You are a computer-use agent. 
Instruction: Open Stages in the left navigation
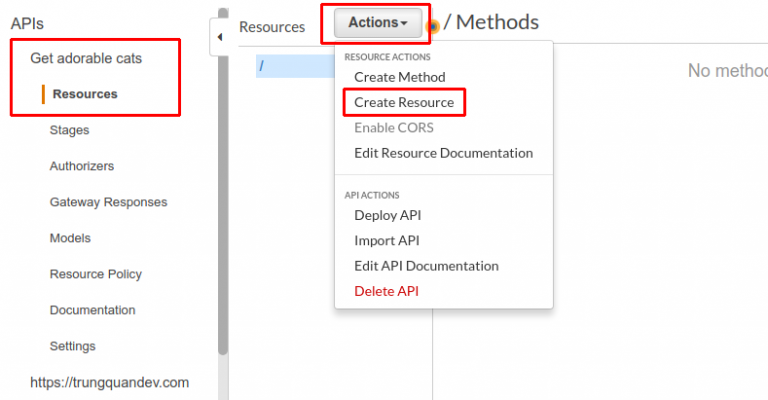(69, 130)
